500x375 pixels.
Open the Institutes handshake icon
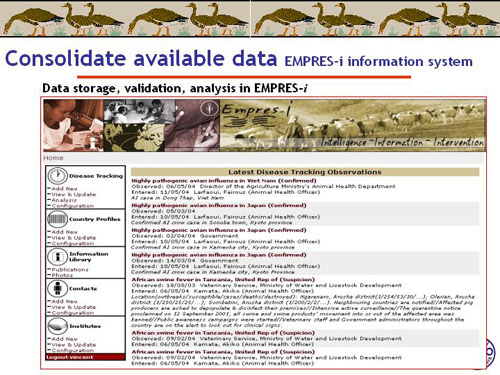click(57, 326)
